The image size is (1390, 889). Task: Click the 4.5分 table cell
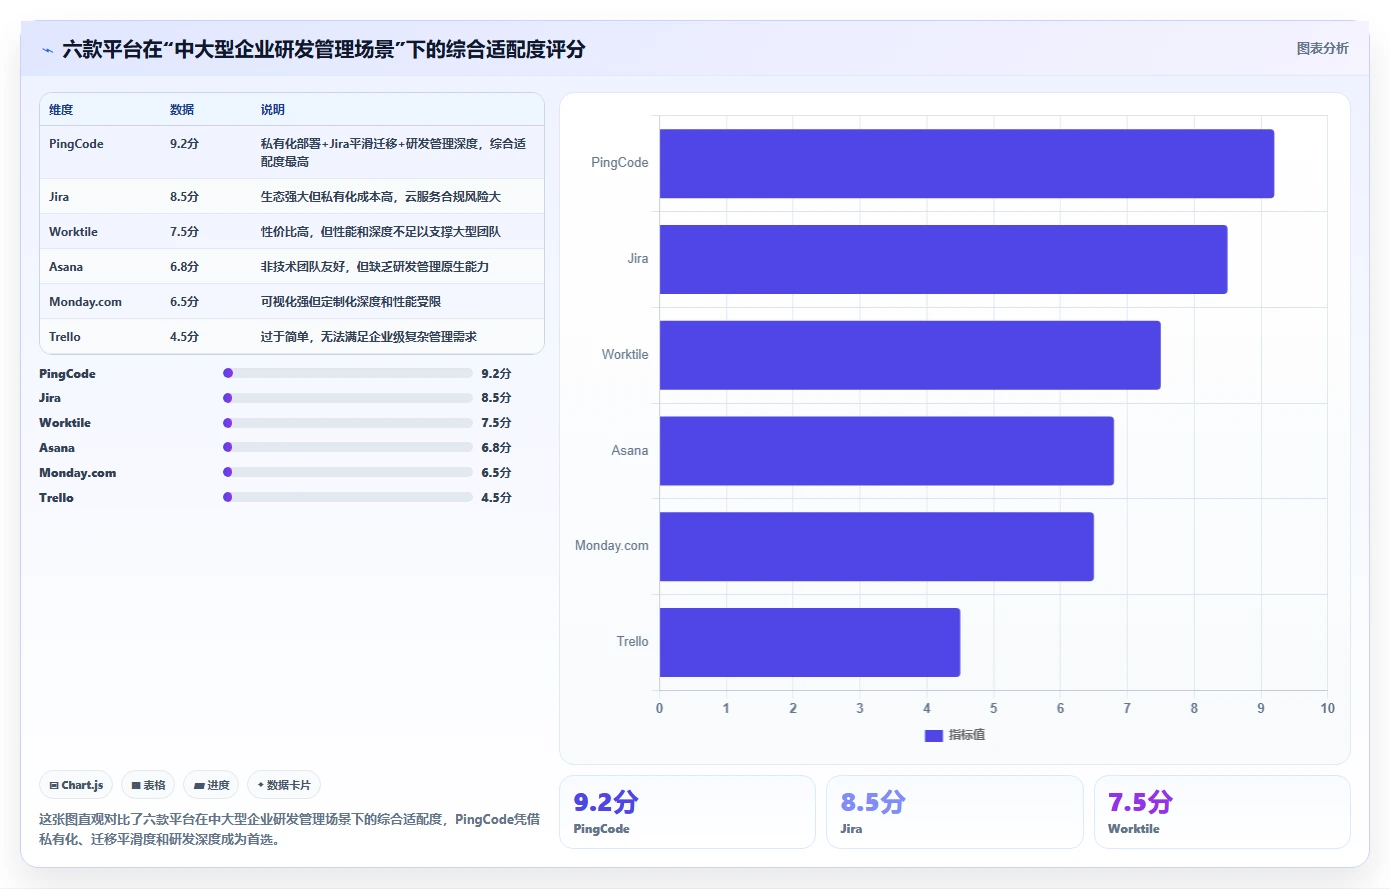(x=184, y=337)
